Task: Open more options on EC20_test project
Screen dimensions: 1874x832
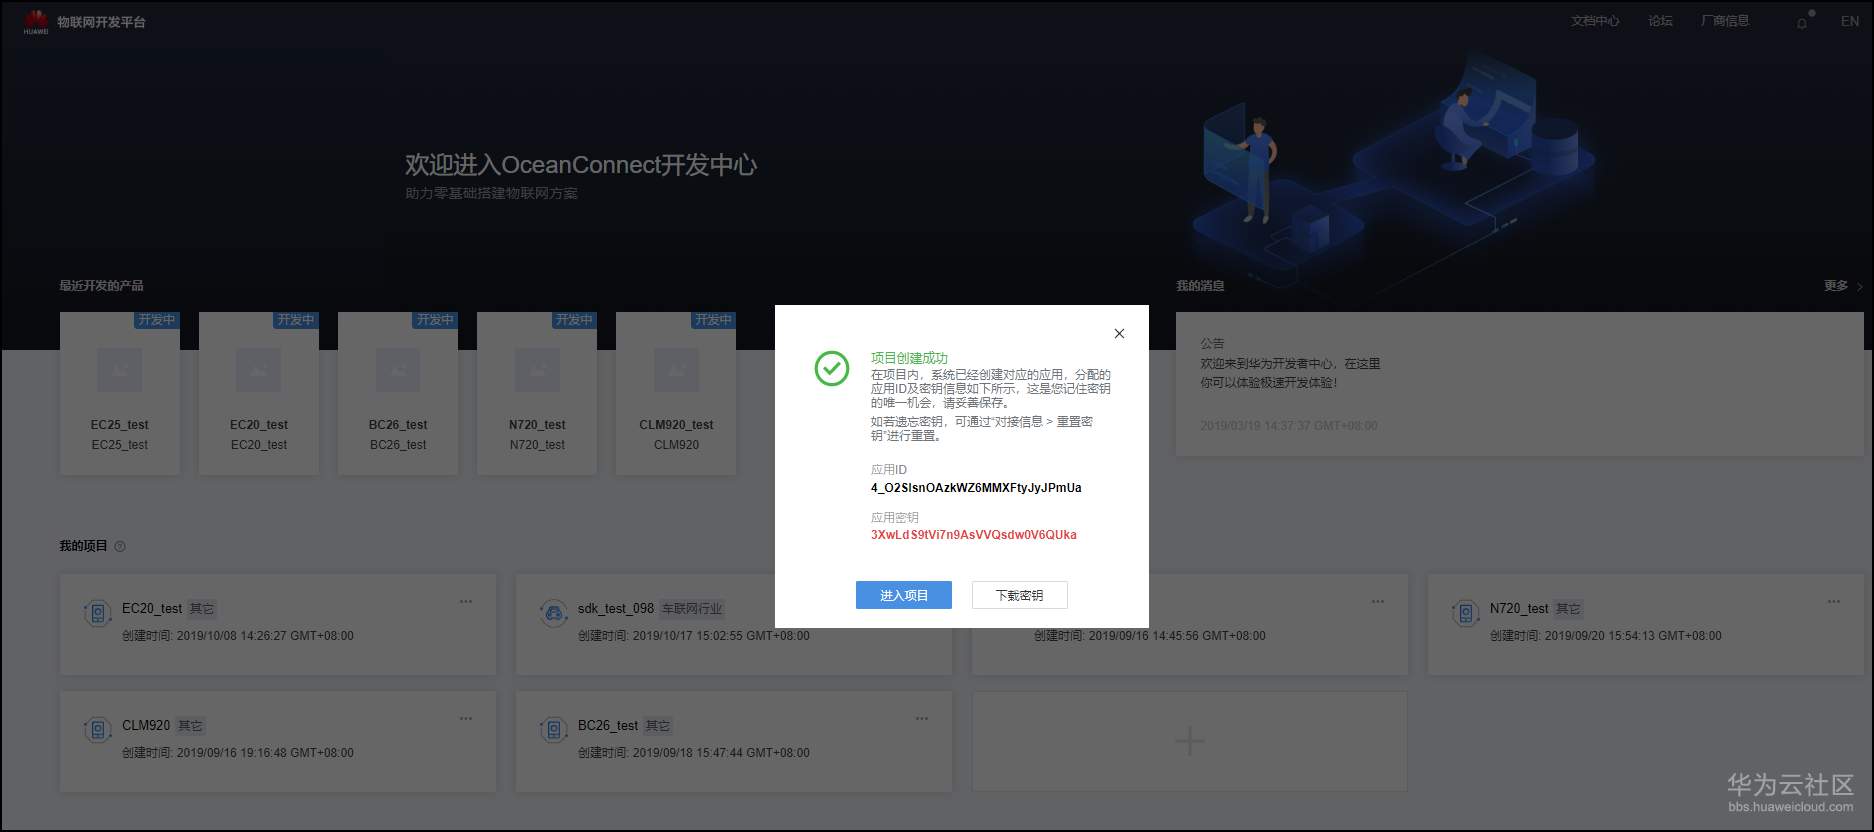Action: pos(466,601)
